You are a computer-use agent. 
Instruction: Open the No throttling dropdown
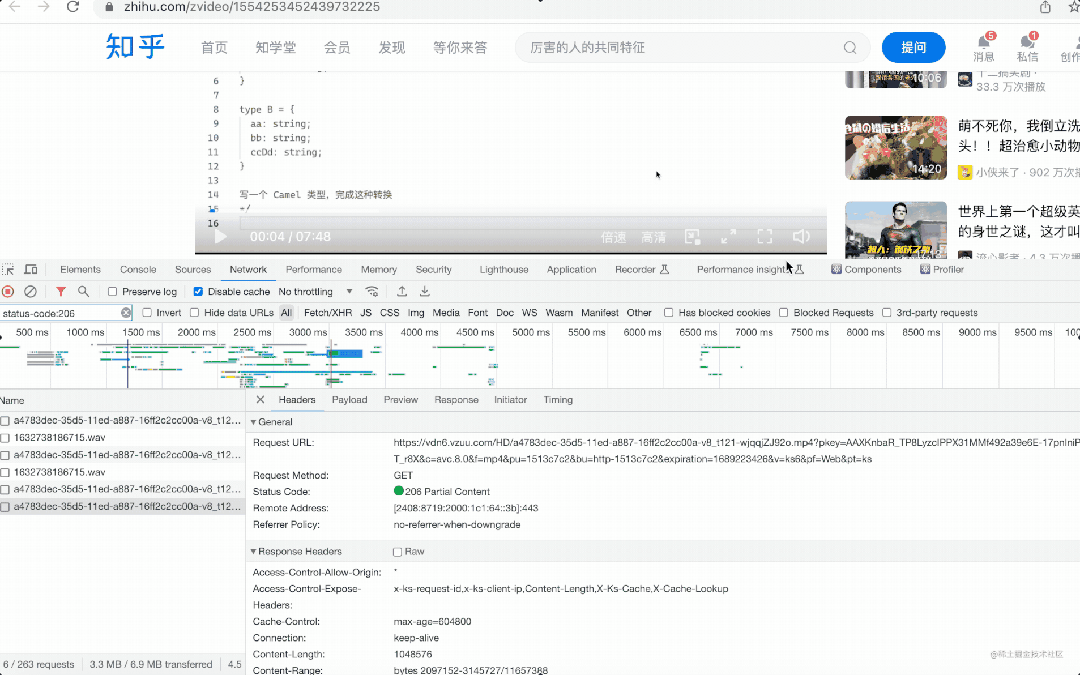point(315,291)
